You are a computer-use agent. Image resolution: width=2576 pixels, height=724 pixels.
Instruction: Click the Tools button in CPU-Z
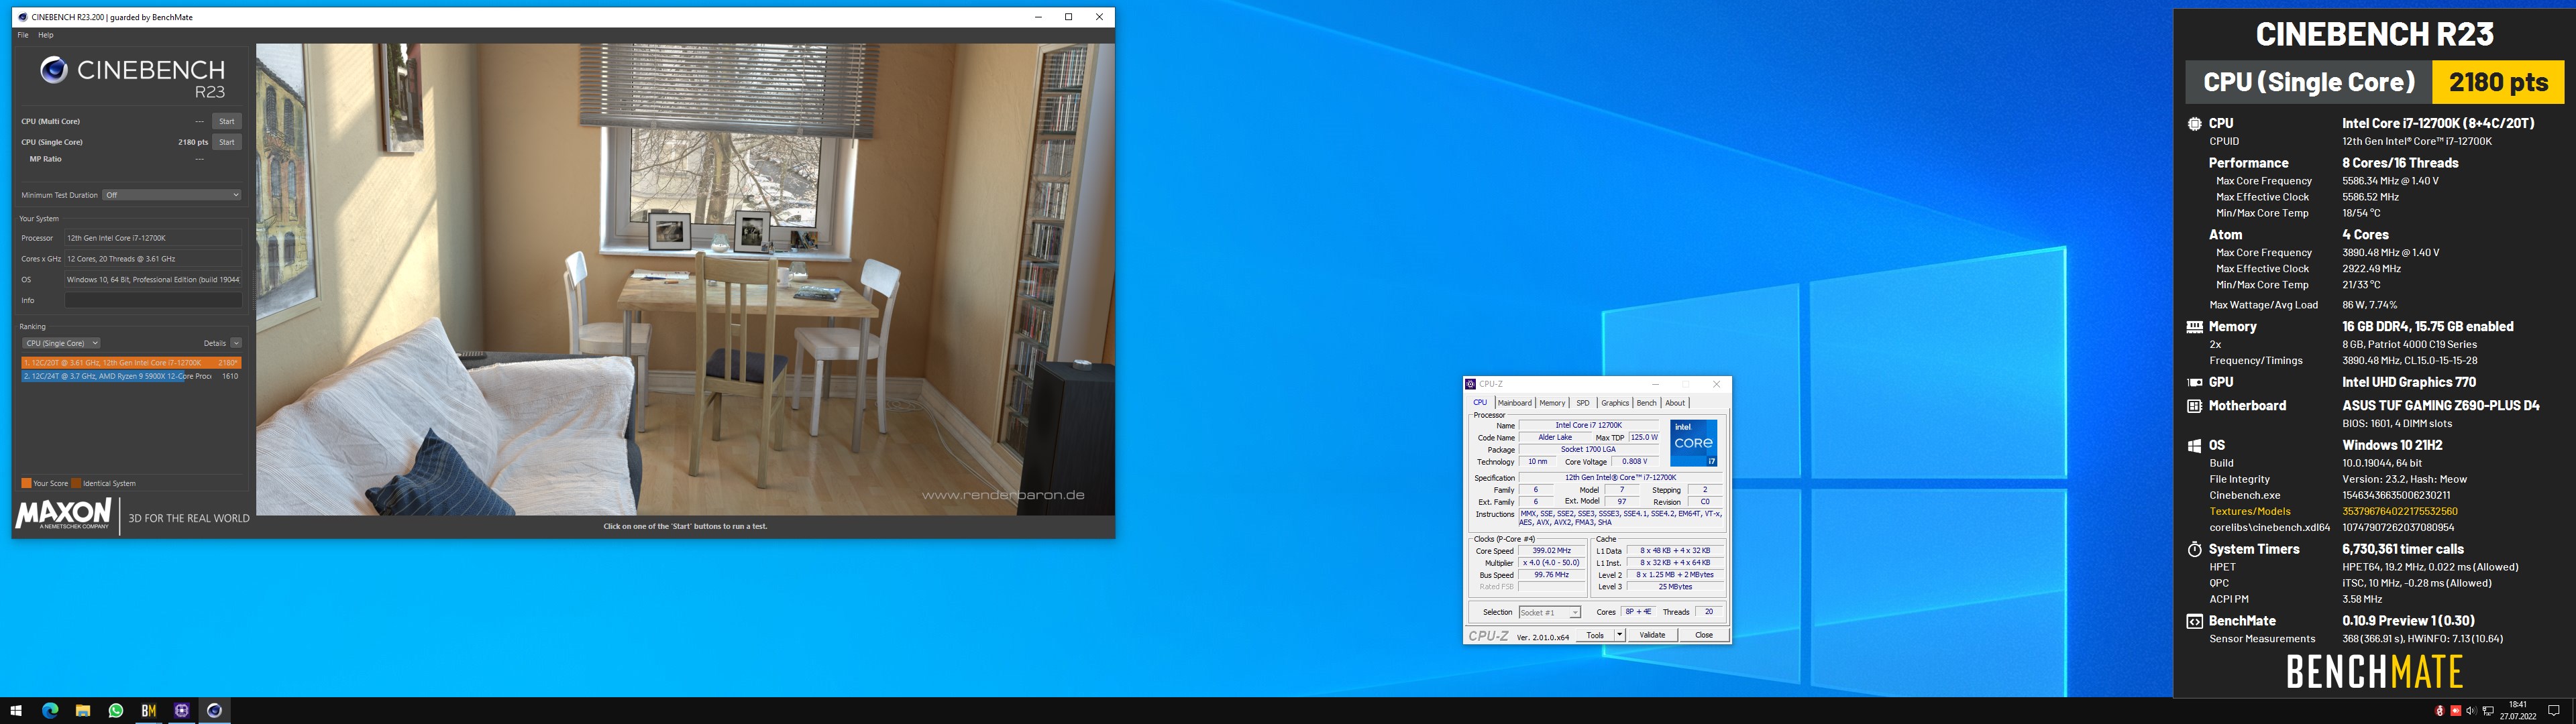[1595, 635]
